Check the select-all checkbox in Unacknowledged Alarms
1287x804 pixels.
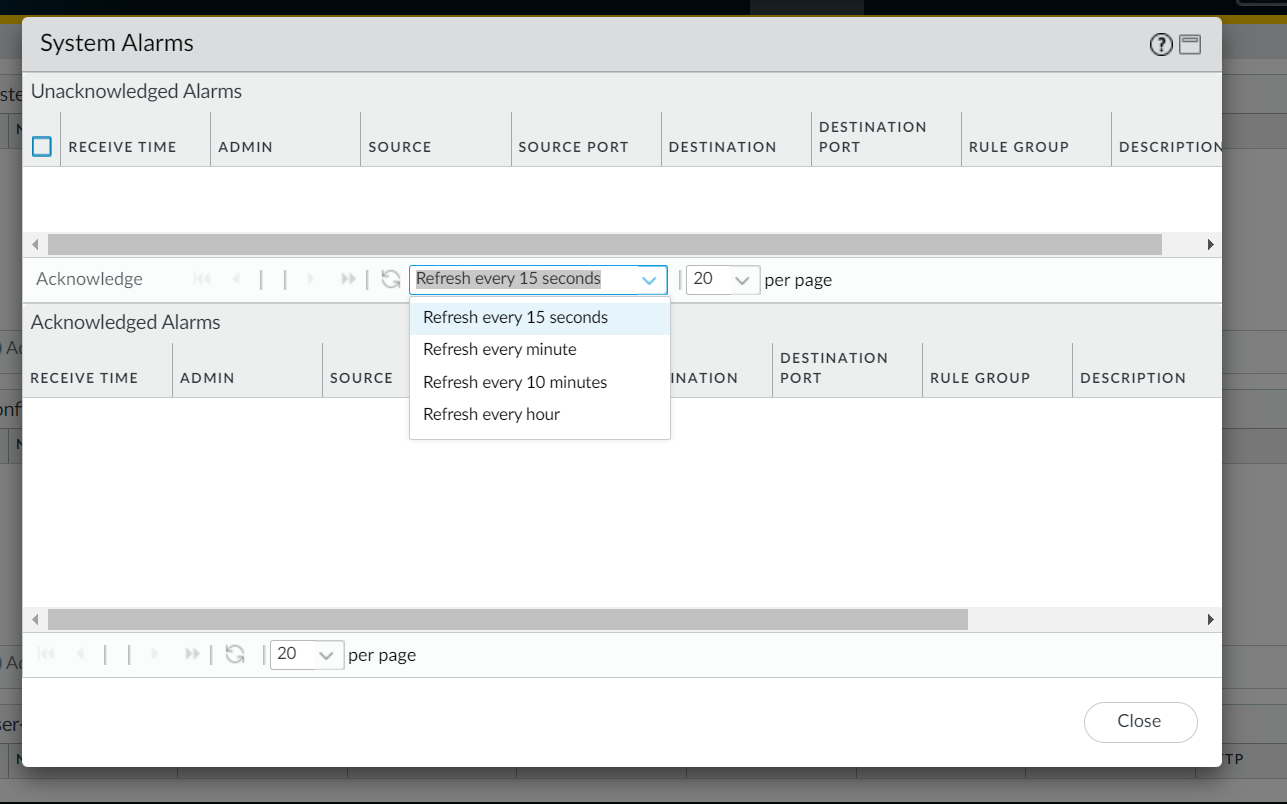pyautogui.click(x=42, y=147)
